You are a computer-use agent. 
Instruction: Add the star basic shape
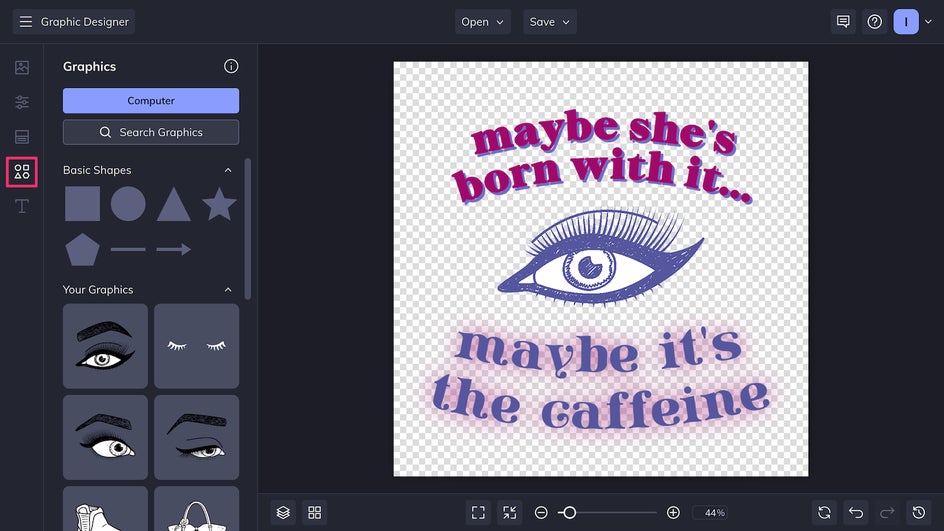[219, 204]
